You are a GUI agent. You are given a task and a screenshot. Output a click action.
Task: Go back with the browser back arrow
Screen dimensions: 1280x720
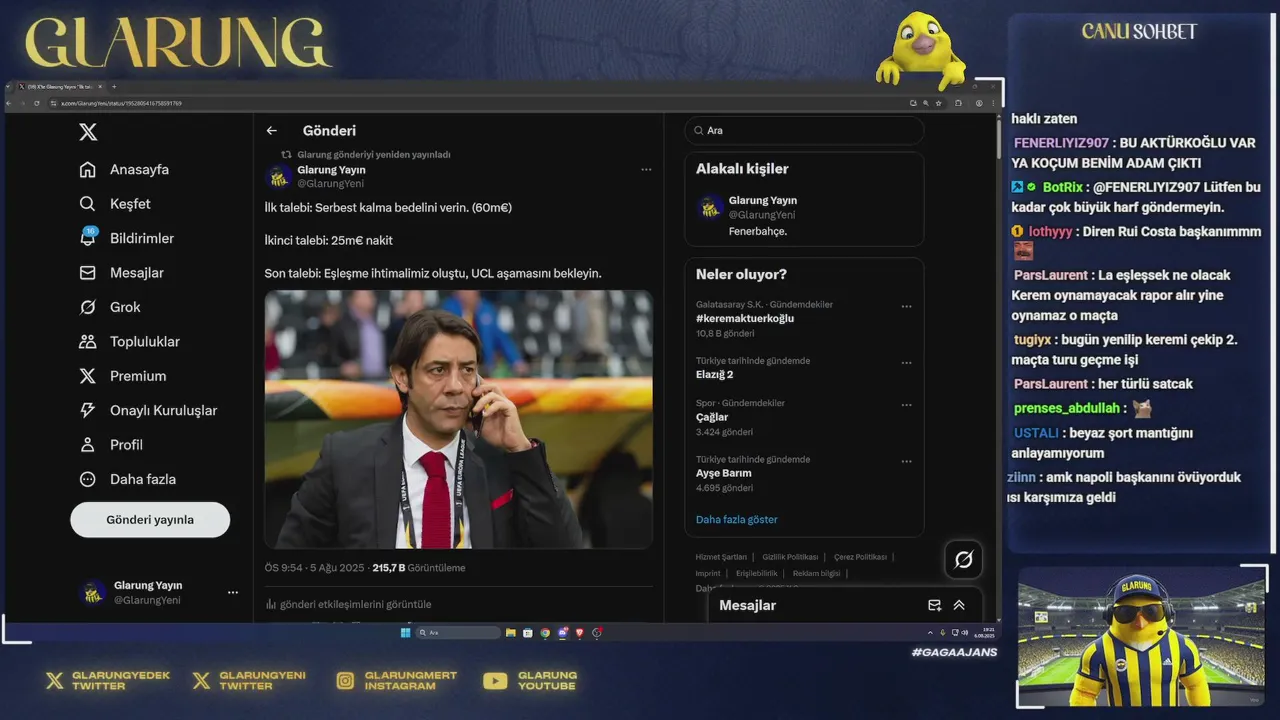pos(9,103)
